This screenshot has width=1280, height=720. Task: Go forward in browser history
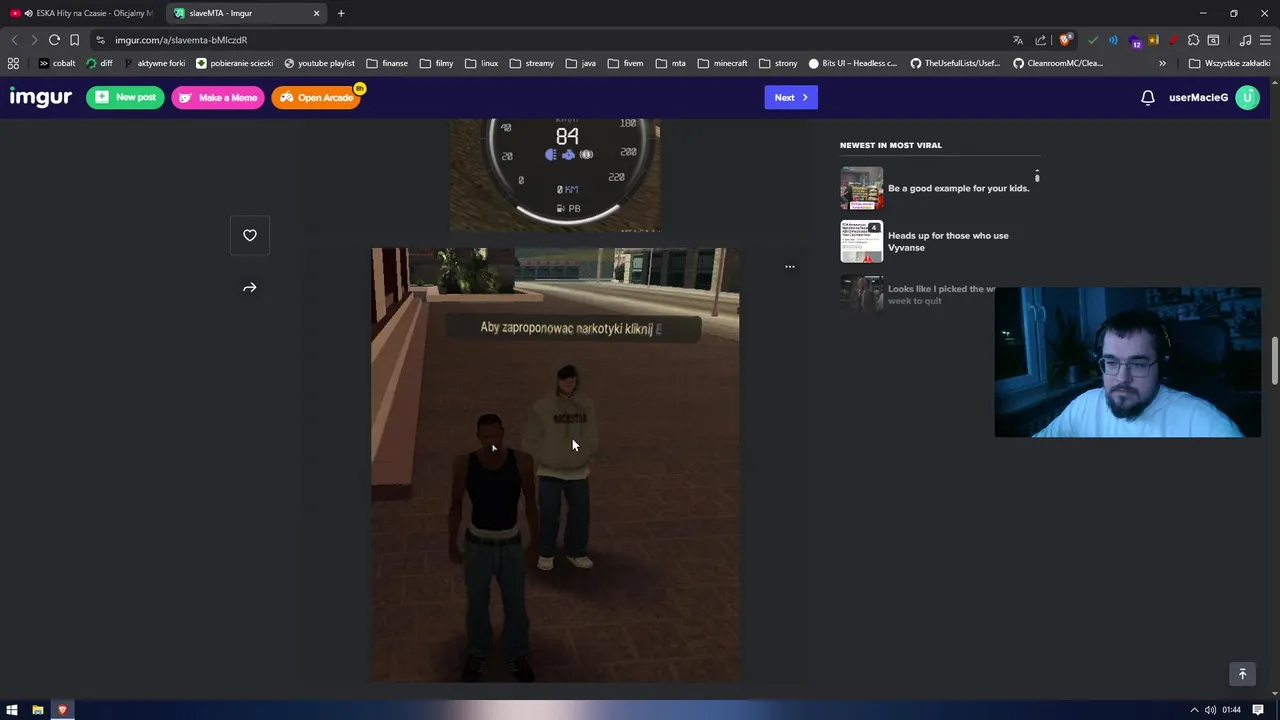pos(34,40)
